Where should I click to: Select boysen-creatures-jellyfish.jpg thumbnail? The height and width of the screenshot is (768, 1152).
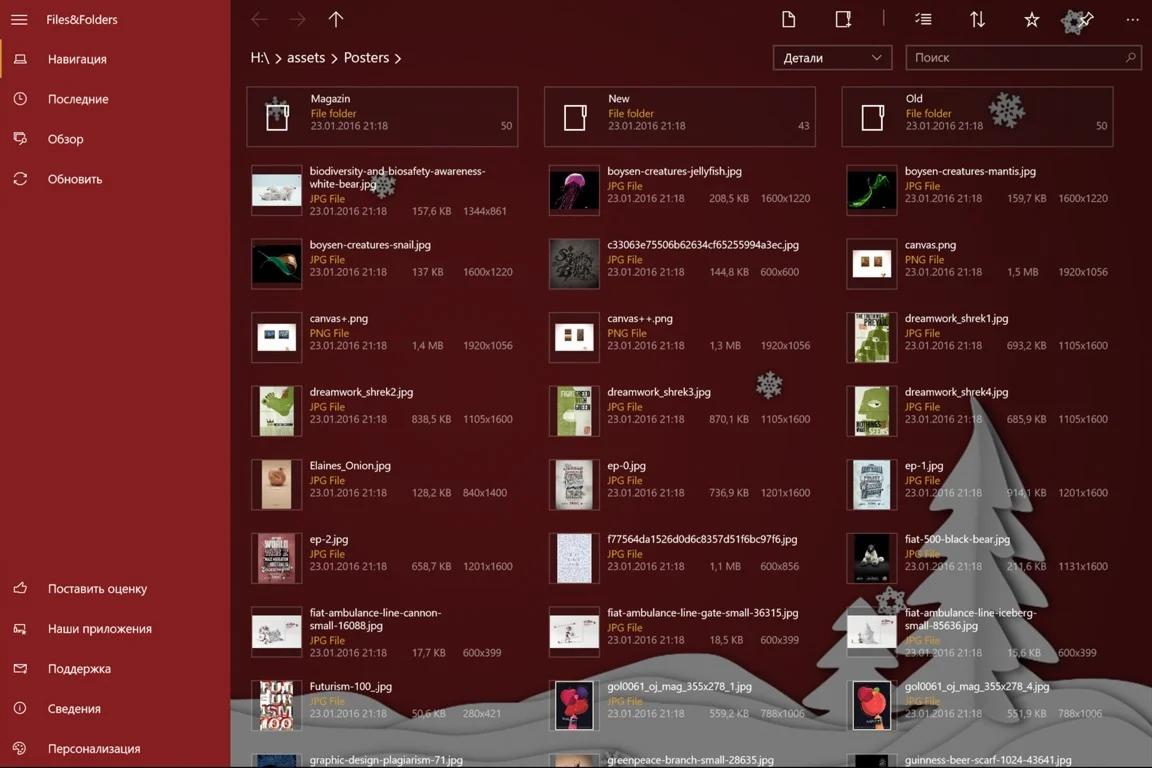(574, 190)
